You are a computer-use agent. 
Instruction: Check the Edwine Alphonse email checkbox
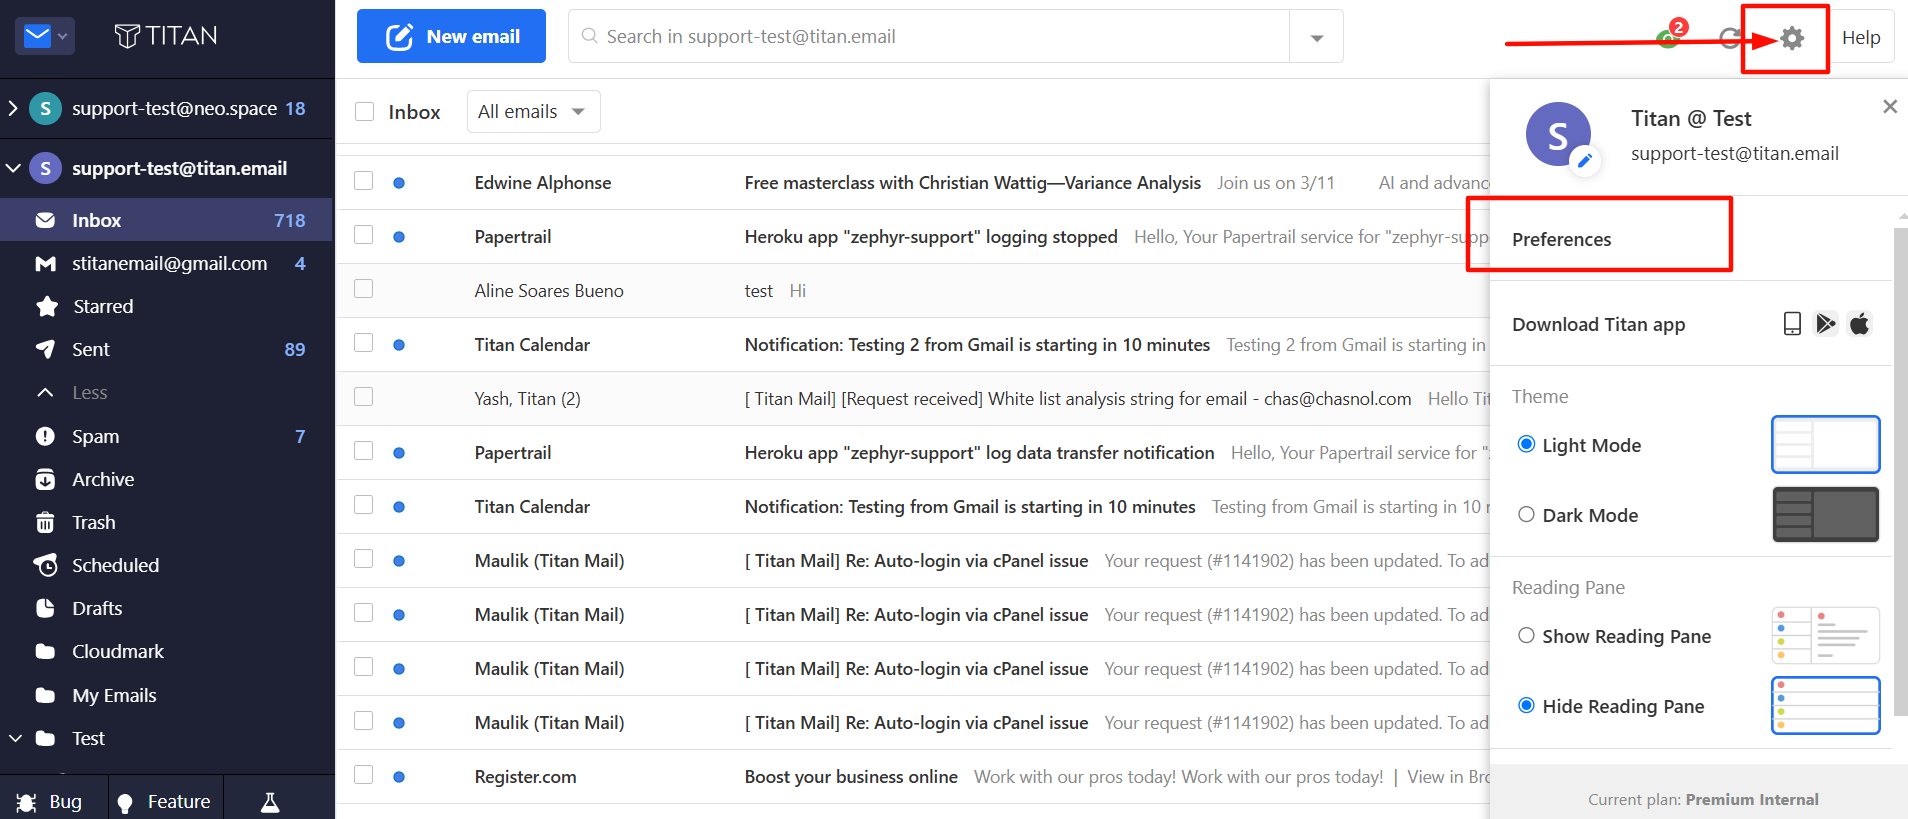click(x=364, y=181)
